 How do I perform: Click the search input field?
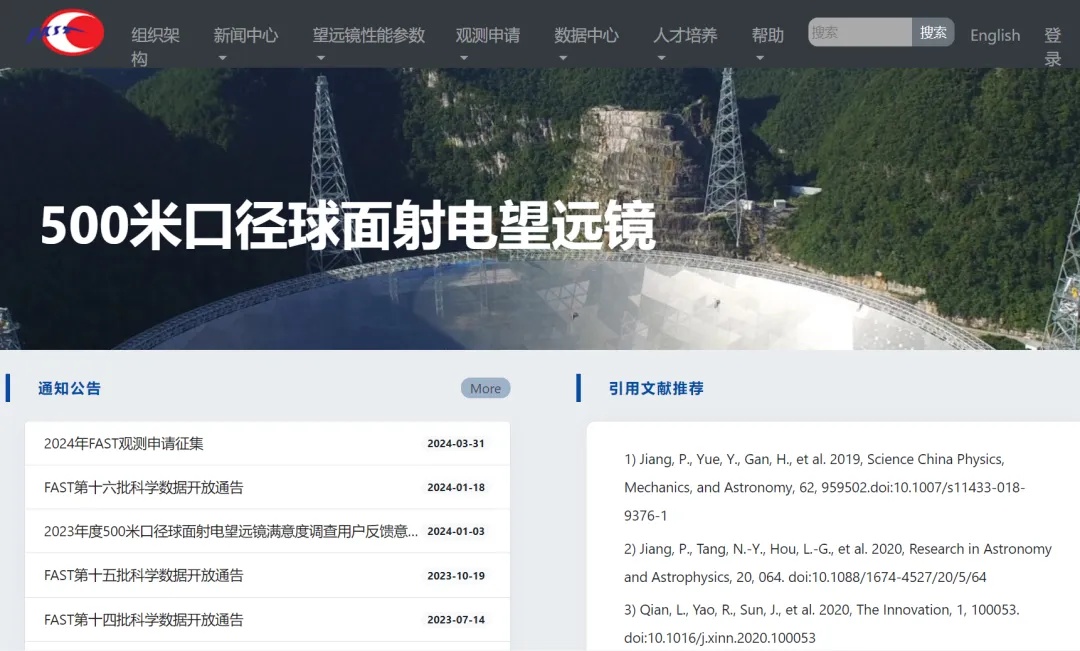[x=858, y=32]
